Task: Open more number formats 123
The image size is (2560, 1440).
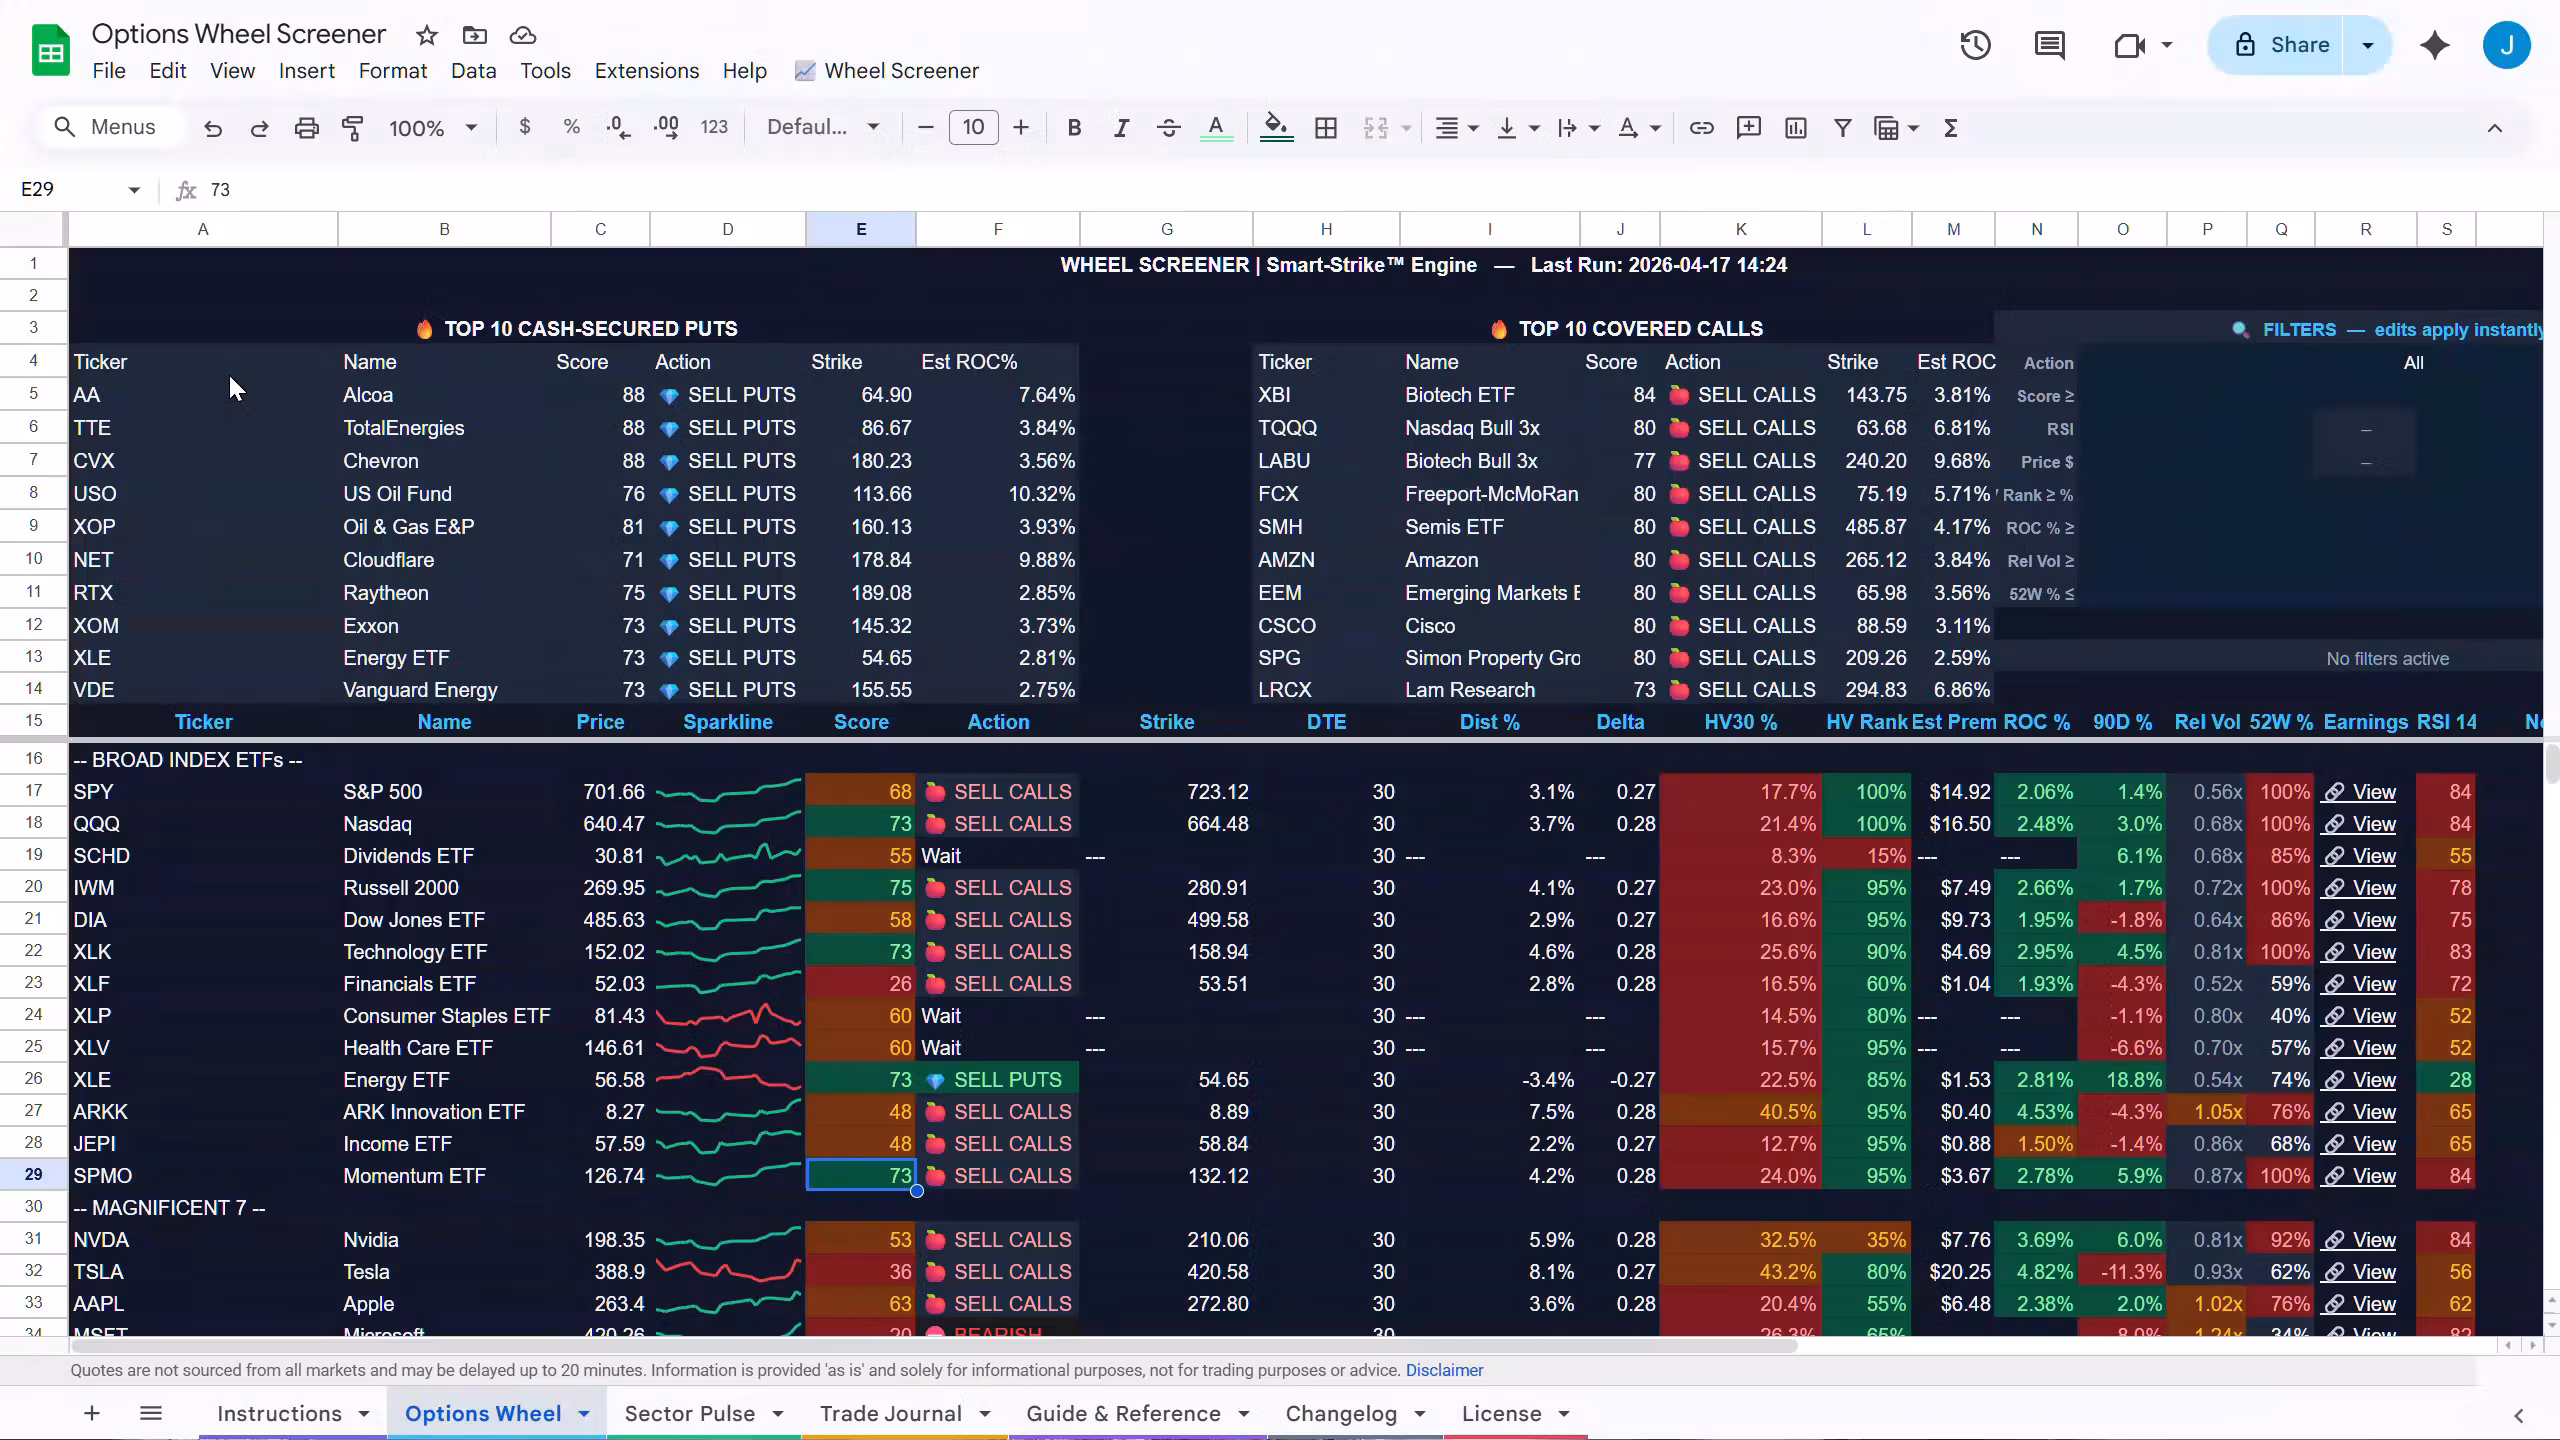Action: point(714,127)
